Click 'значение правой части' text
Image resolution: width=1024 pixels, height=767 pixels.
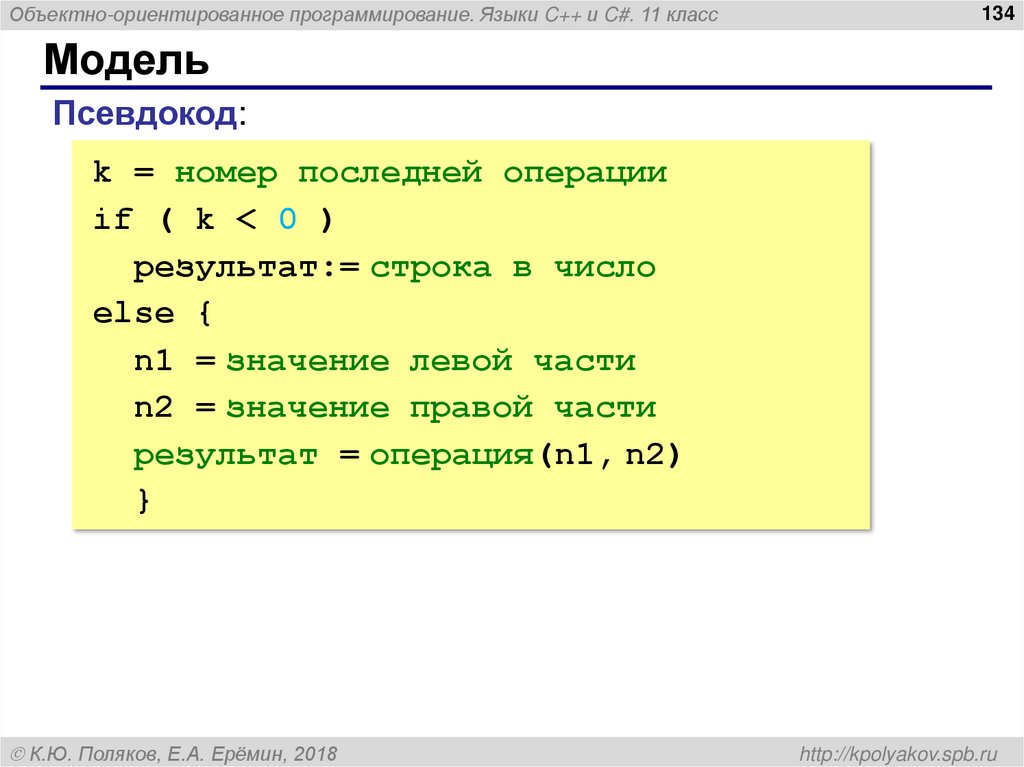[x=441, y=408]
